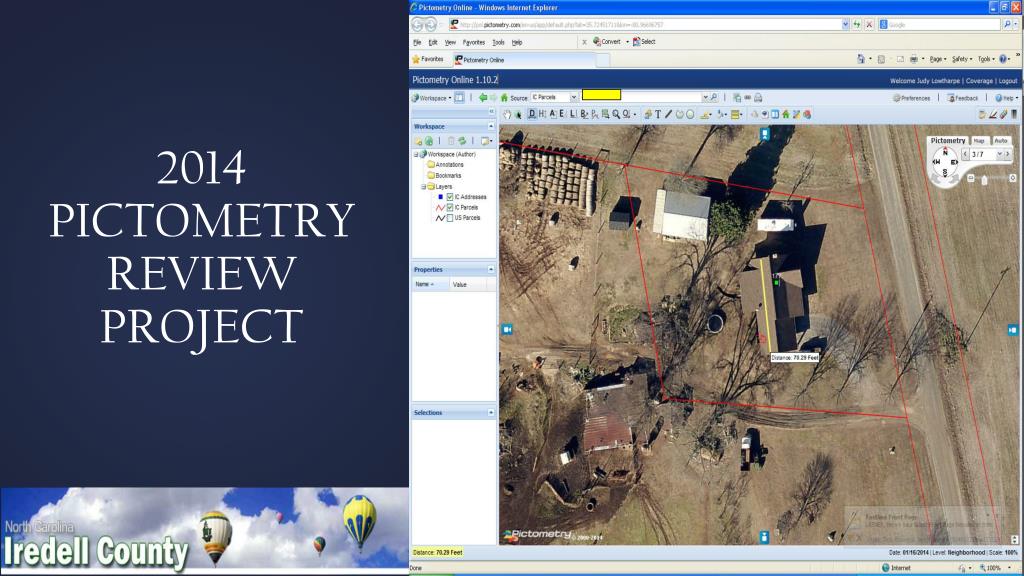The height and width of the screenshot is (576, 1024).
Task: Select the pan hand tool
Action: pos(507,114)
